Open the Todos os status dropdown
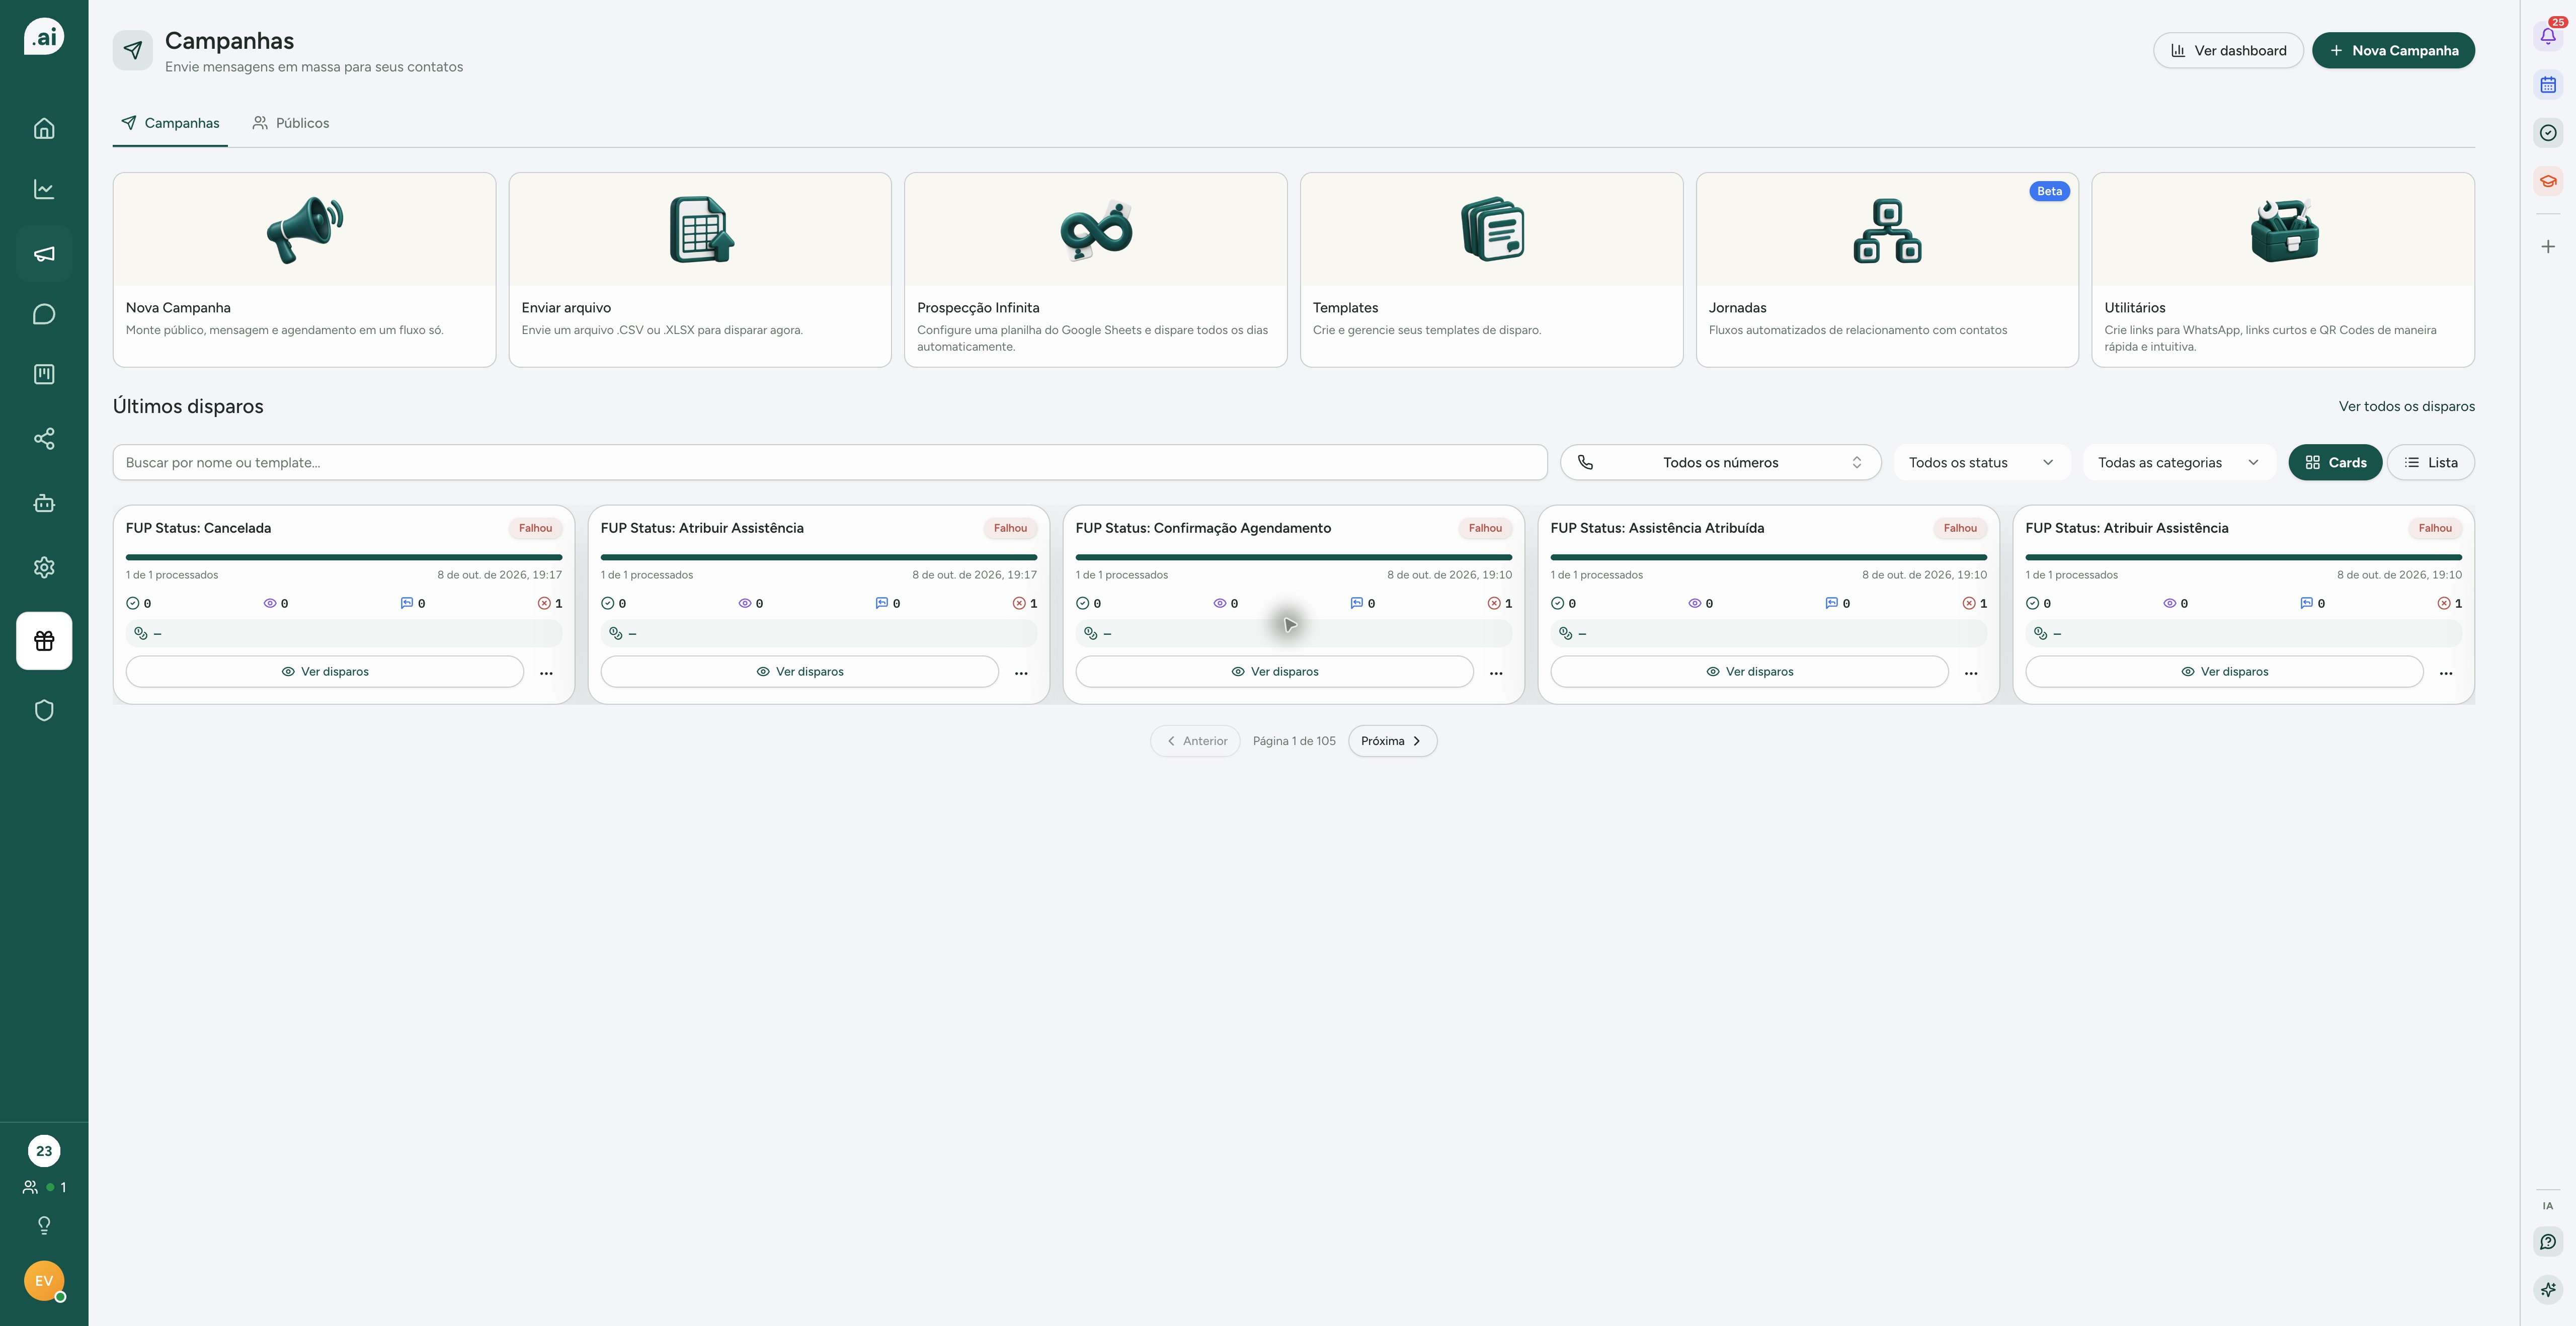Image resolution: width=2576 pixels, height=1326 pixels. click(1981, 462)
